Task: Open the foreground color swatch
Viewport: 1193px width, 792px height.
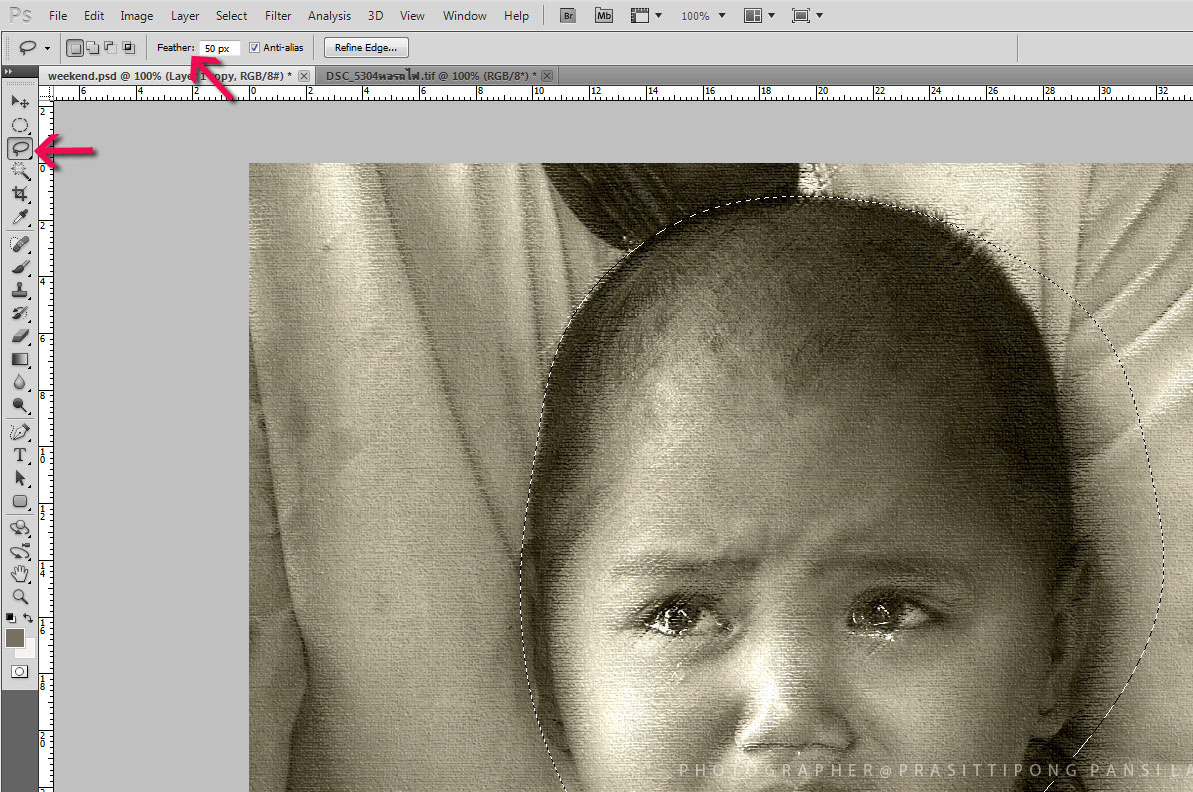Action: click(15, 638)
